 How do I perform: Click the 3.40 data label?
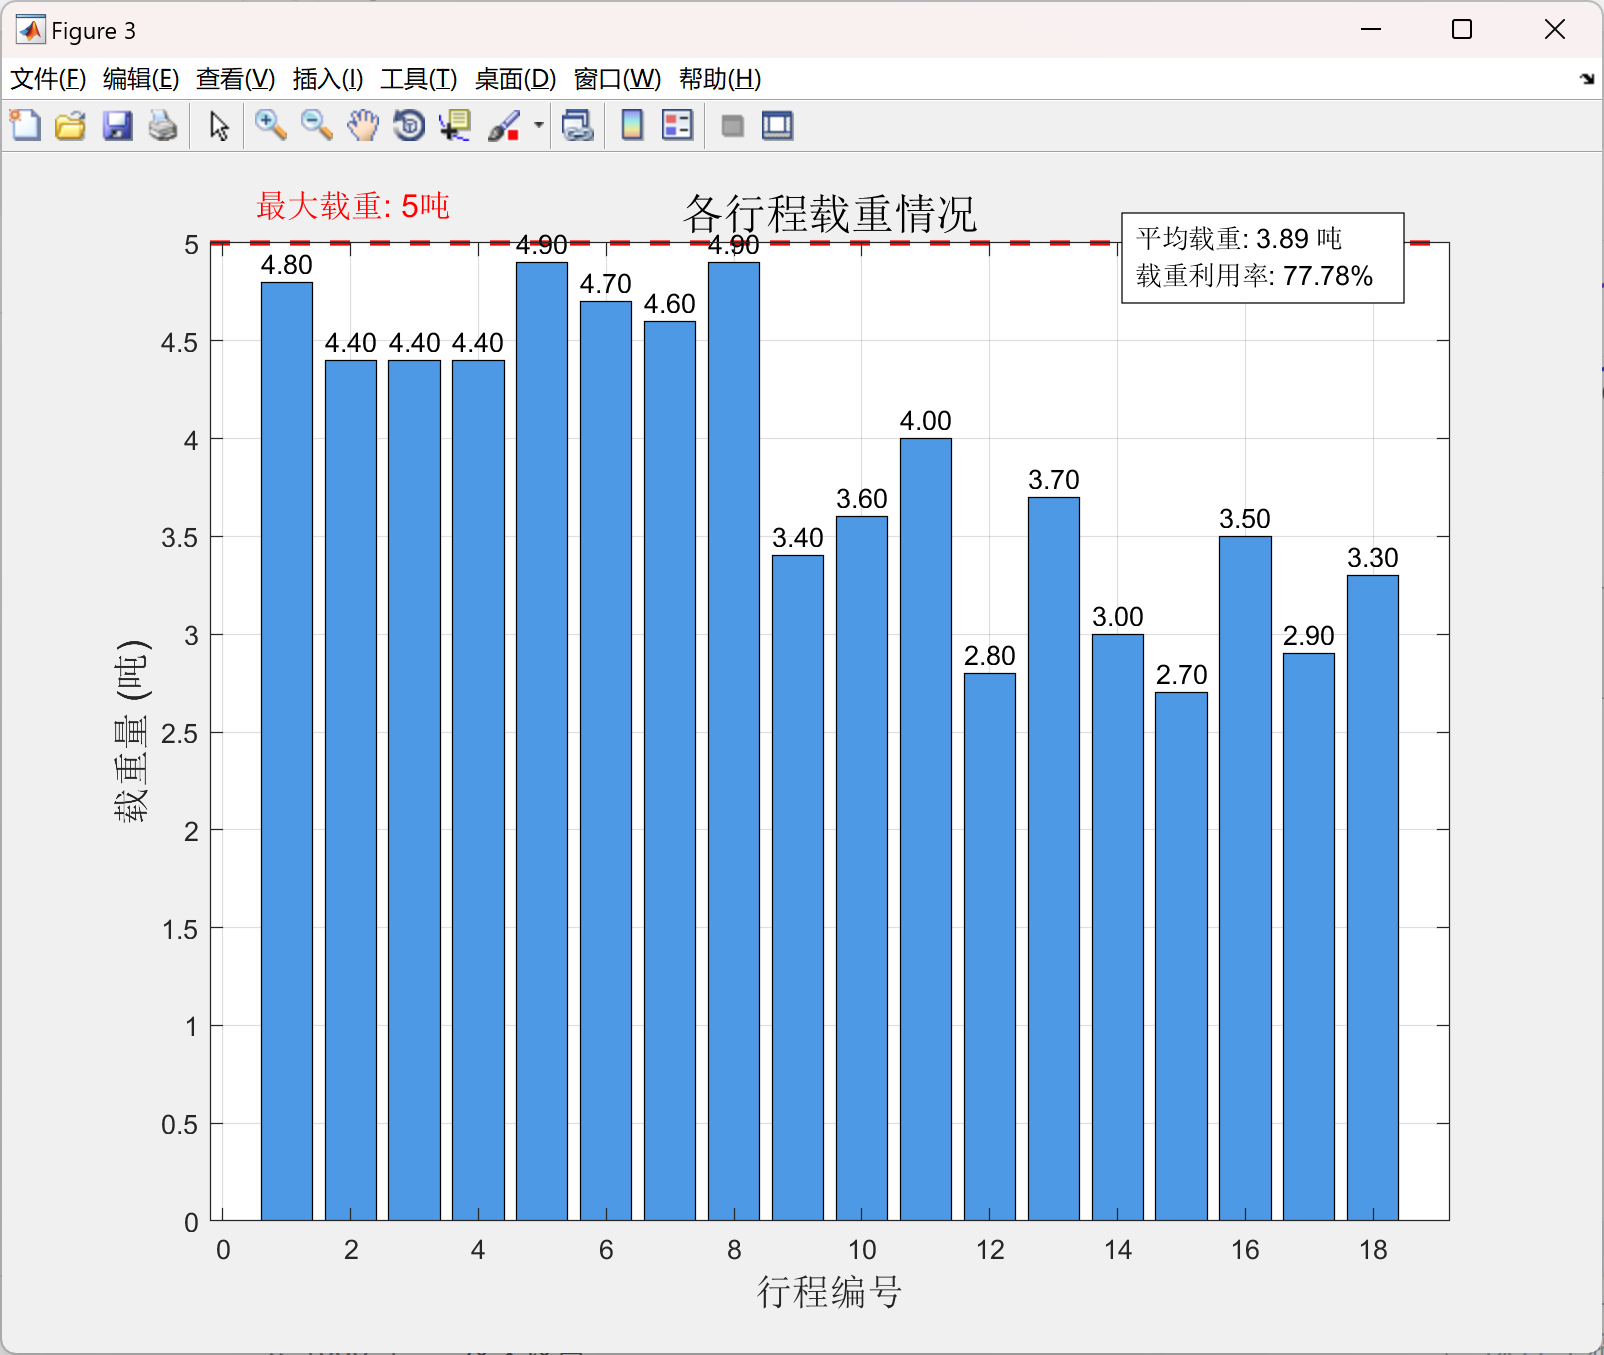[798, 538]
